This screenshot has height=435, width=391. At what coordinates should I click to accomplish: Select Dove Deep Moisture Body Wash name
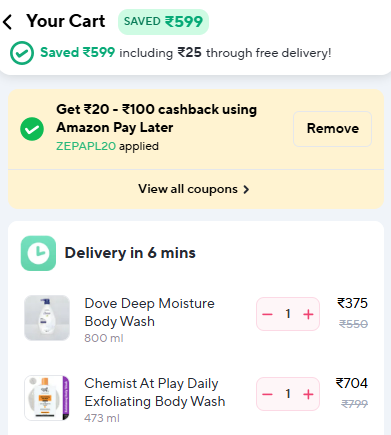tap(149, 312)
